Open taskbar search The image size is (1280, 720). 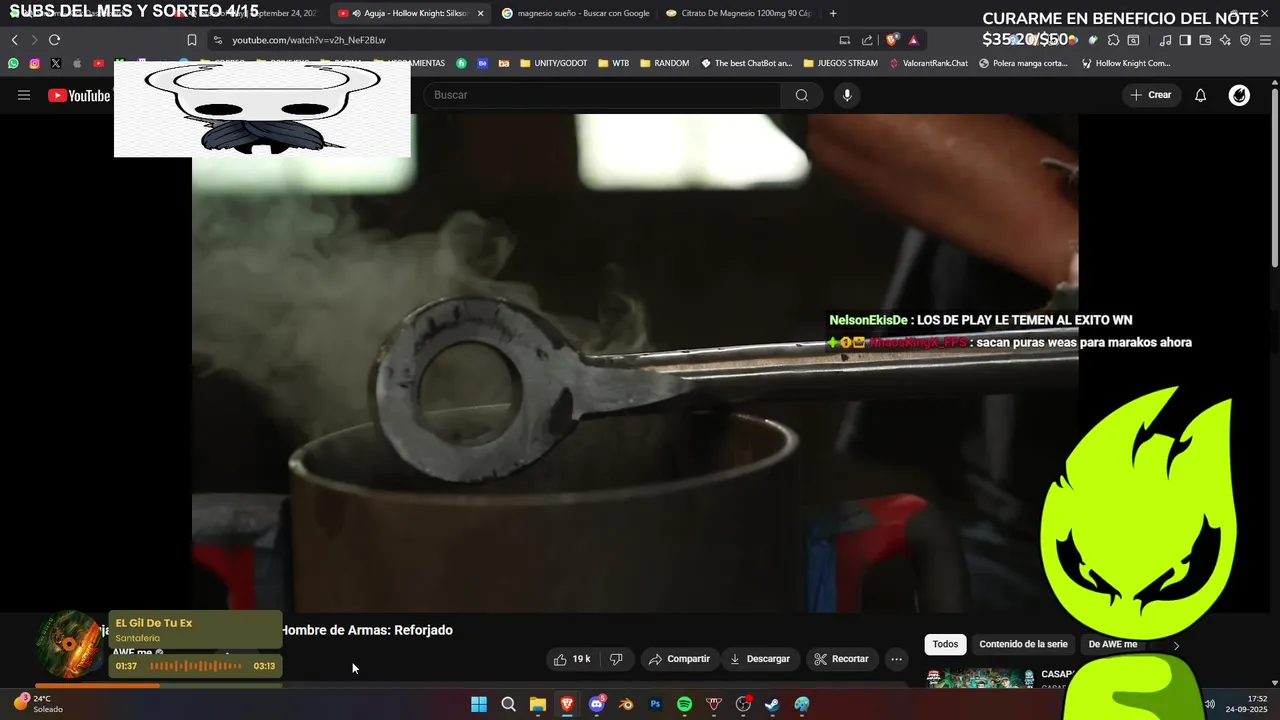tap(508, 704)
